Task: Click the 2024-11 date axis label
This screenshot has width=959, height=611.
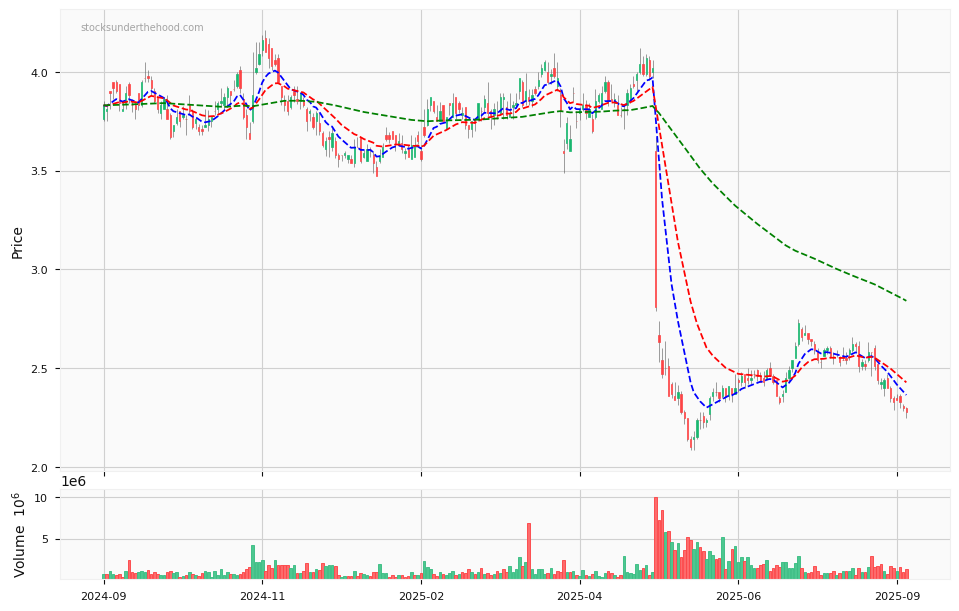Action: point(262,596)
